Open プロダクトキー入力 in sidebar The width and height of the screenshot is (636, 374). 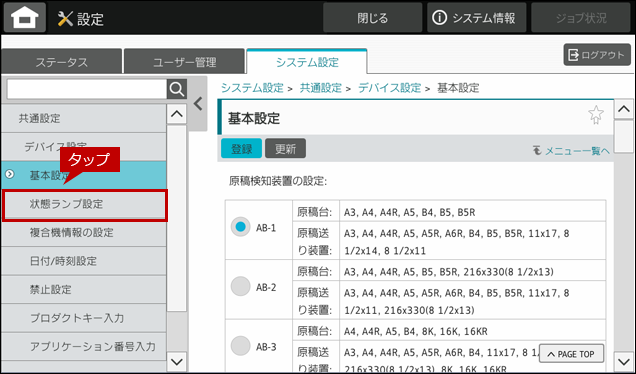coord(84,318)
